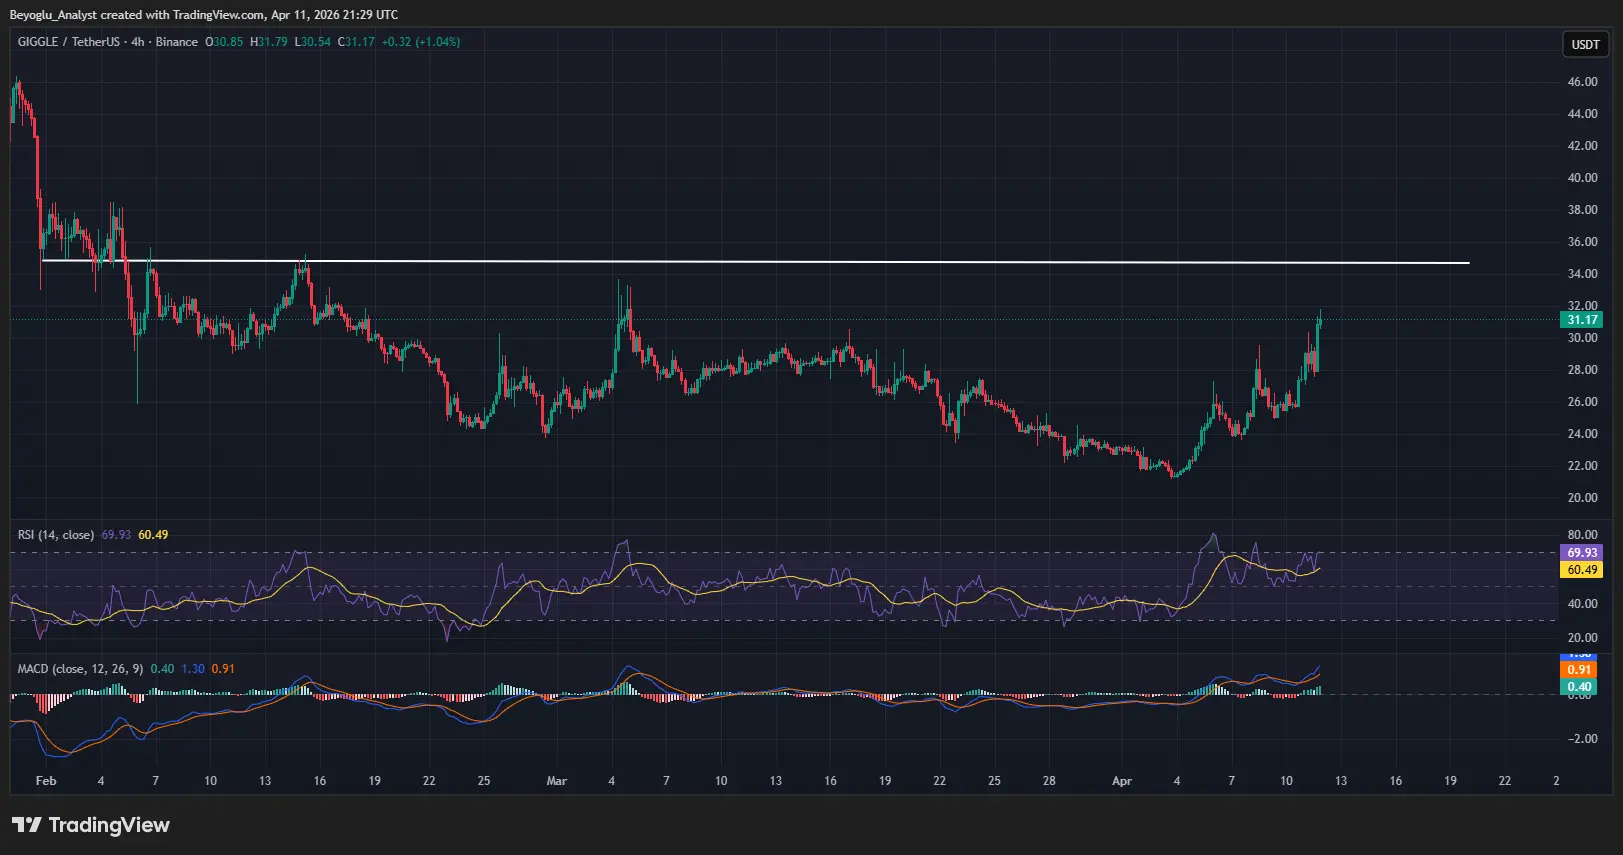Image resolution: width=1623 pixels, height=855 pixels.
Task: Open the RSI (14, close) indicator label
Action: [x=56, y=535]
